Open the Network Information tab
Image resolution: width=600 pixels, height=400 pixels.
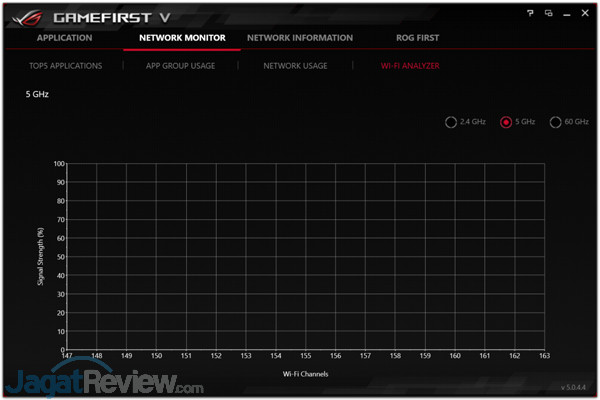(300, 38)
